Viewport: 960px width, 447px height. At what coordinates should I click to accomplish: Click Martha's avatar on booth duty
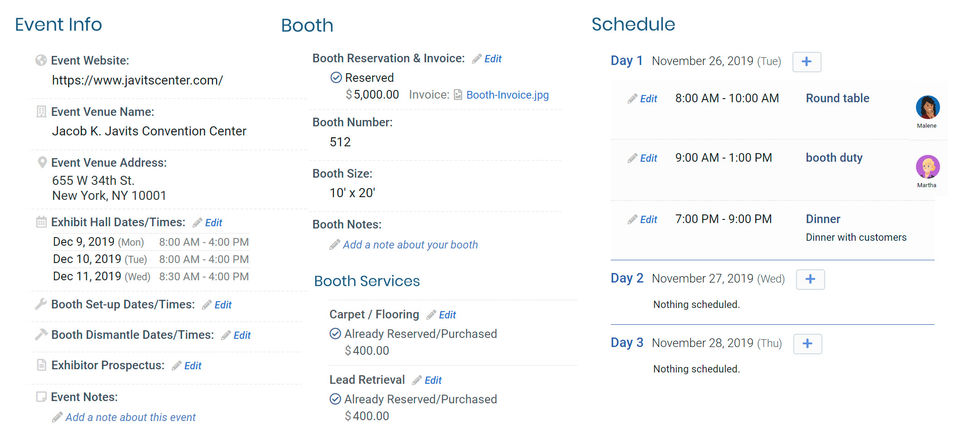pos(928,167)
